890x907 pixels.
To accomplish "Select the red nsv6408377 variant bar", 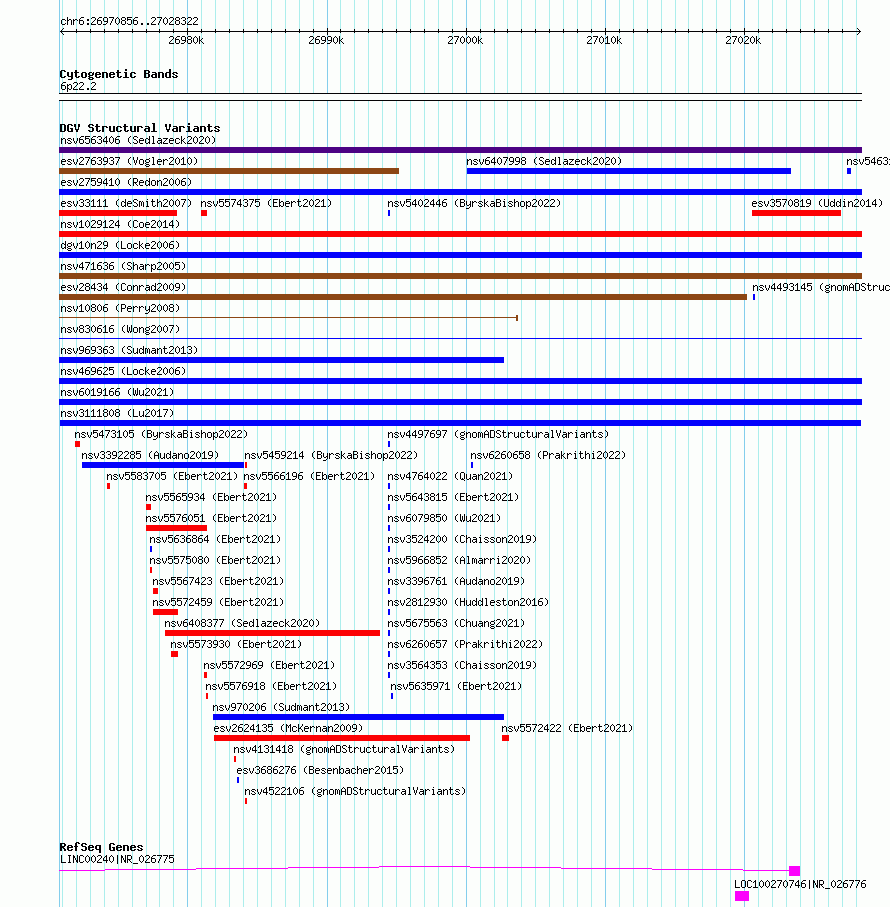I will [x=272, y=633].
